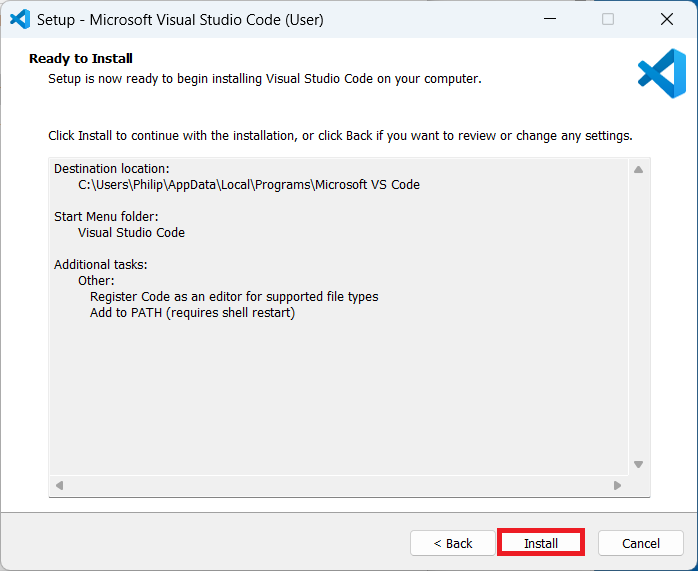The width and height of the screenshot is (698, 571).
Task: Minimize the Setup window
Action: [x=549, y=19]
